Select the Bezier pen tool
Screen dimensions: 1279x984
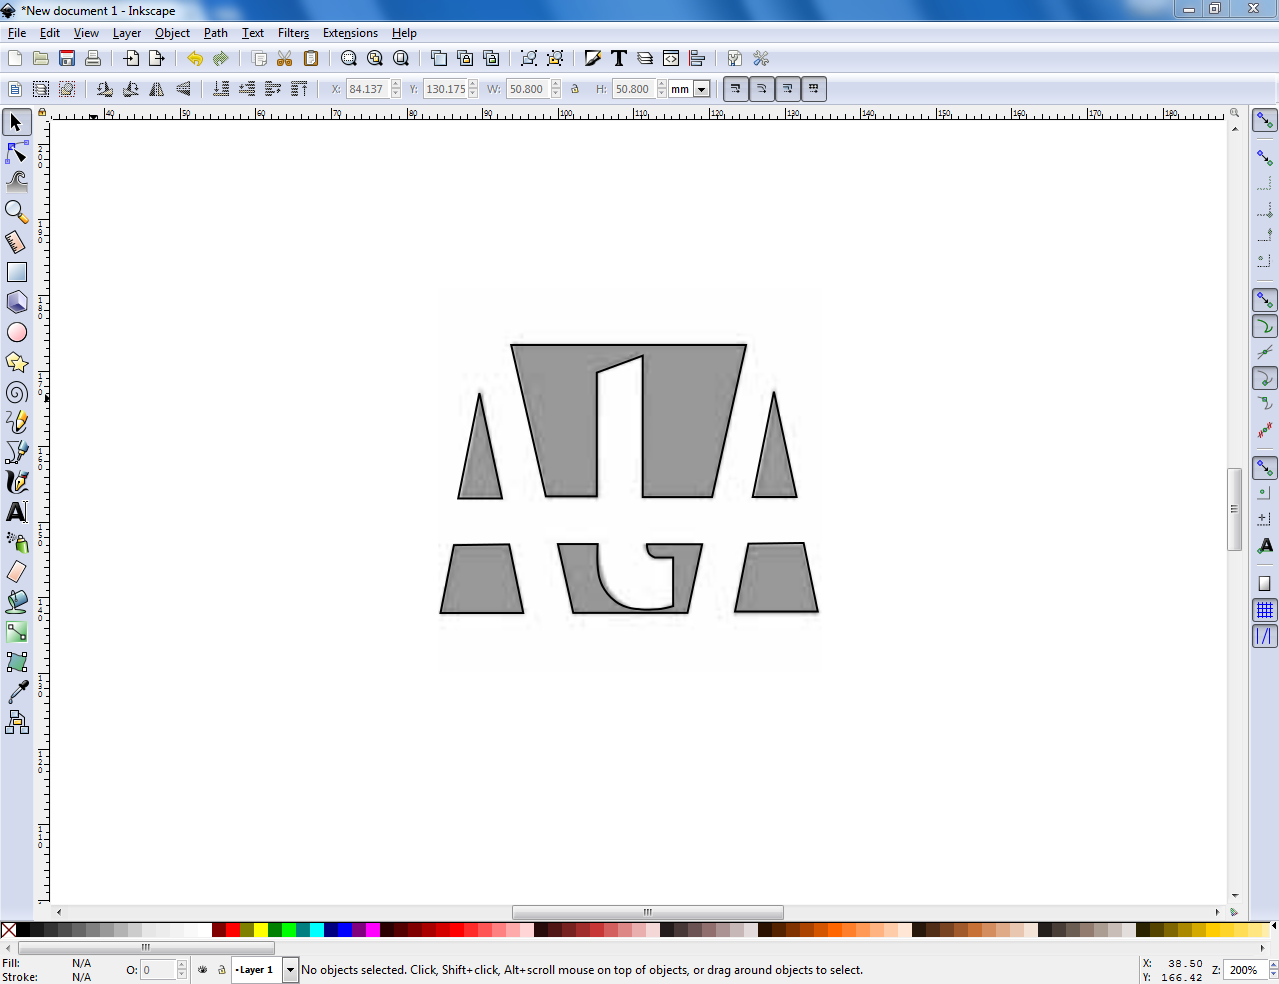pyautogui.click(x=16, y=452)
